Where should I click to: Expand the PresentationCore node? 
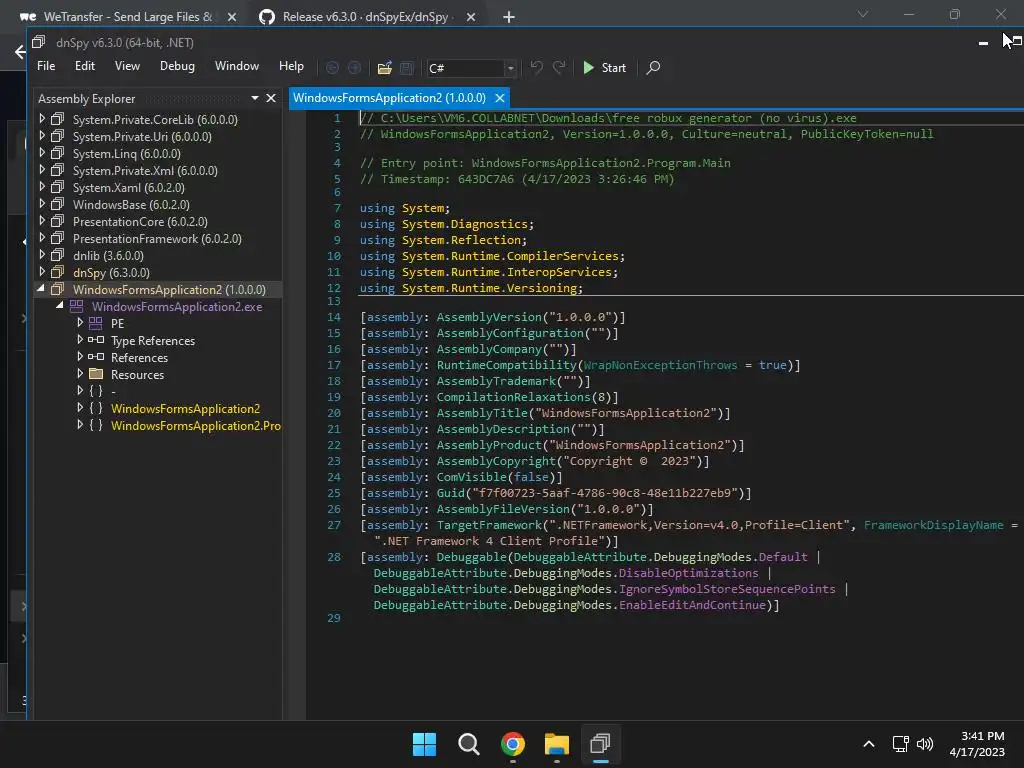[x=42, y=221]
